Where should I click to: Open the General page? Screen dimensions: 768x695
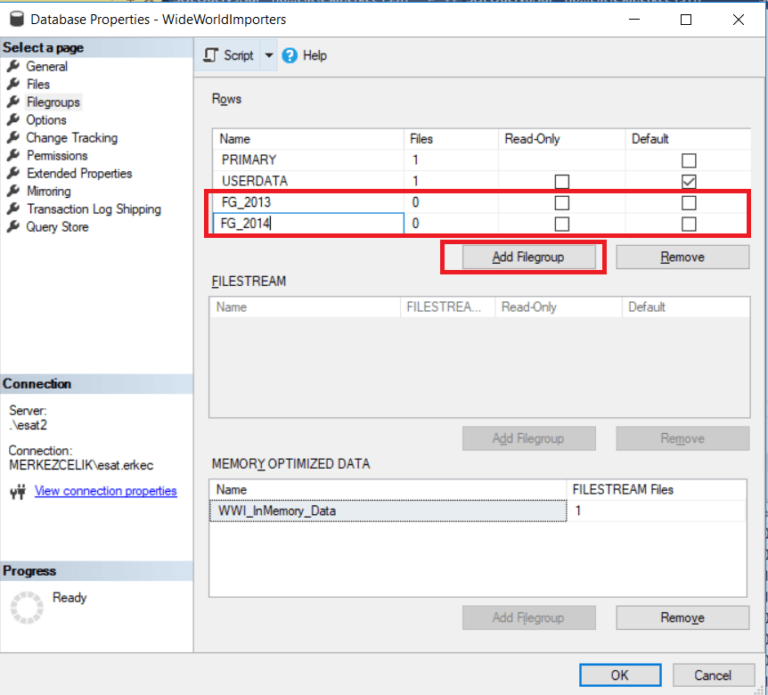tap(47, 66)
